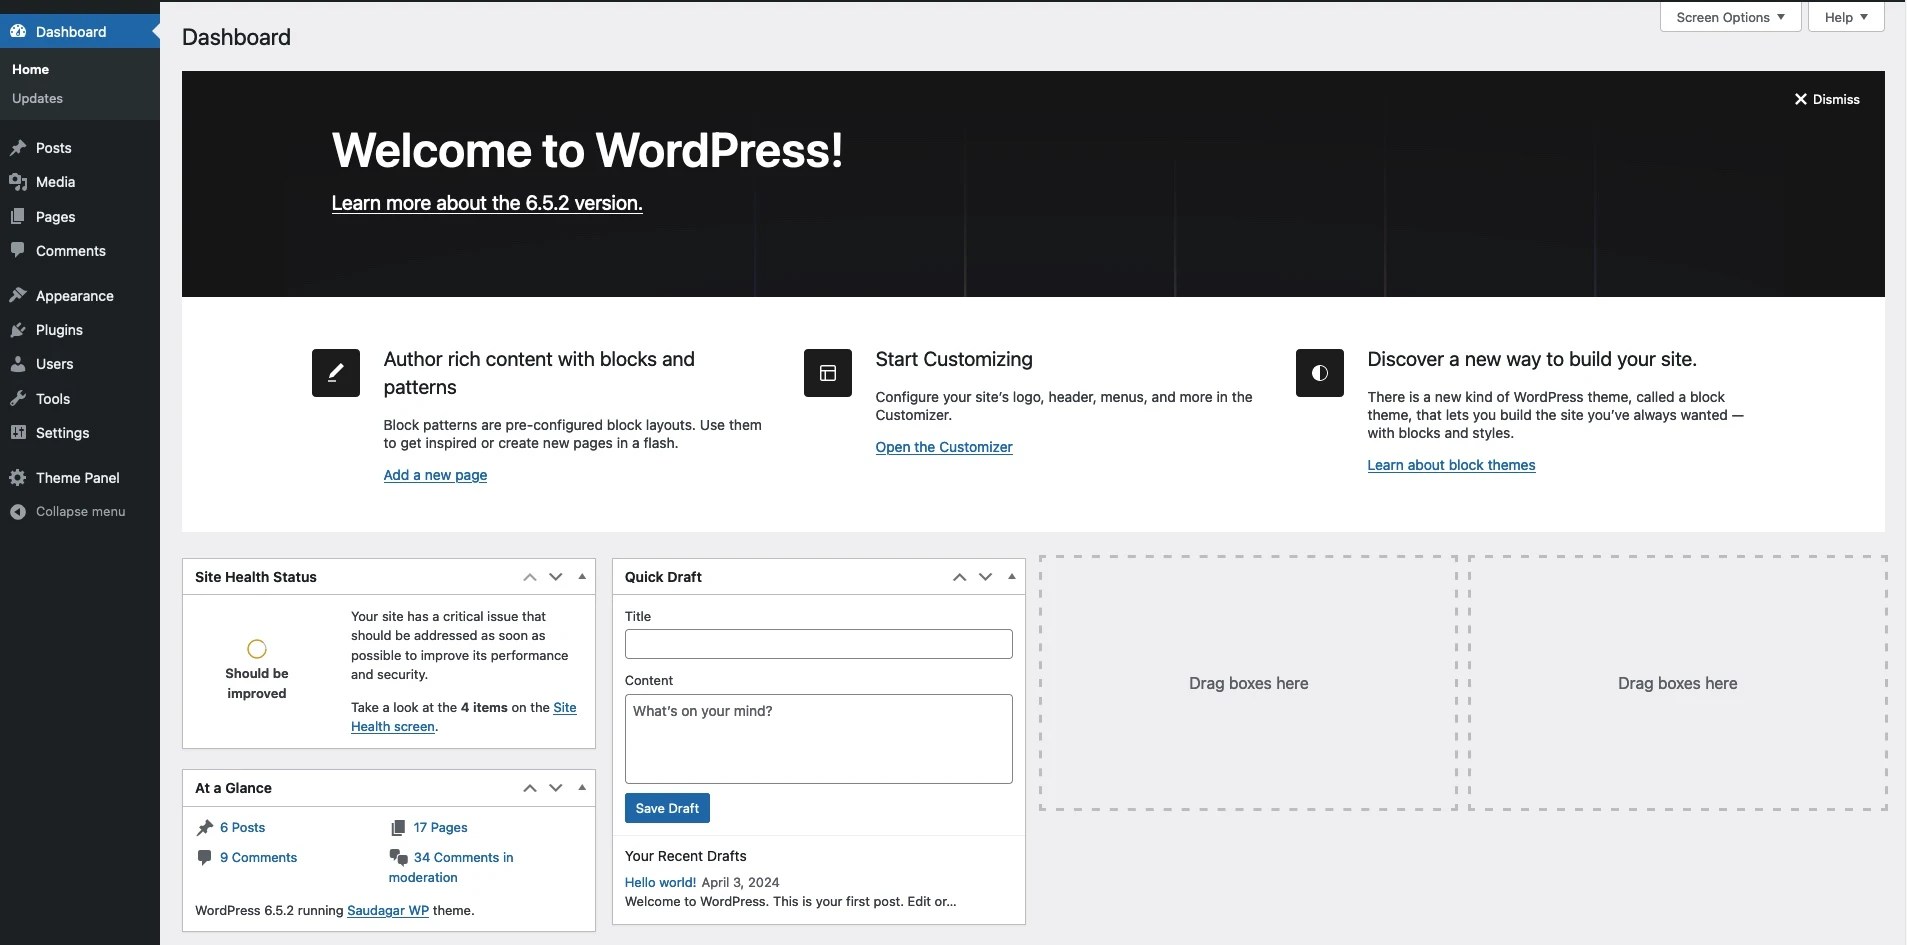The width and height of the screenshot is (1907, 945).
Task: Move At a Glance box up
Action: [x=530, y=788]
